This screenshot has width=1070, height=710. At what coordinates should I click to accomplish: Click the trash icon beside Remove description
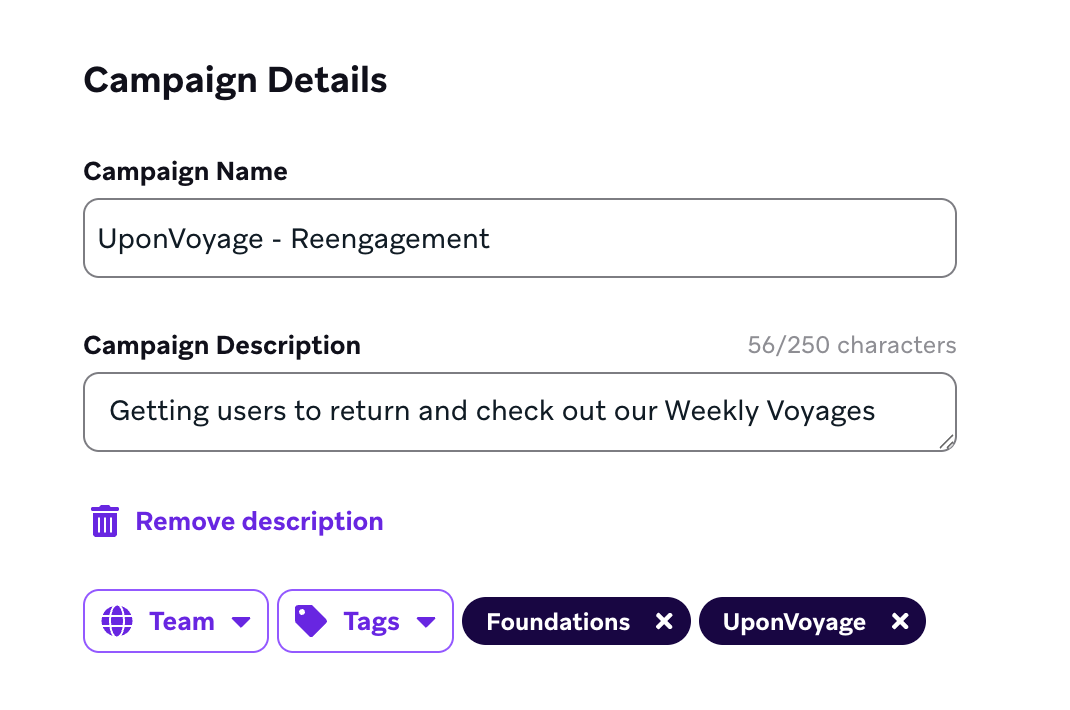(x=105, y=522)
